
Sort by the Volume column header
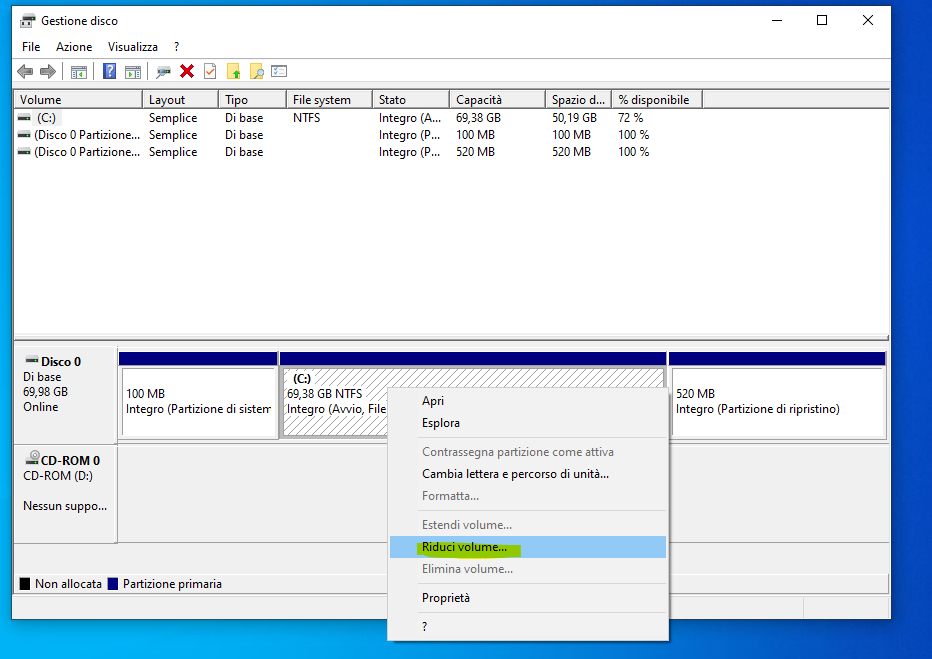78,100
